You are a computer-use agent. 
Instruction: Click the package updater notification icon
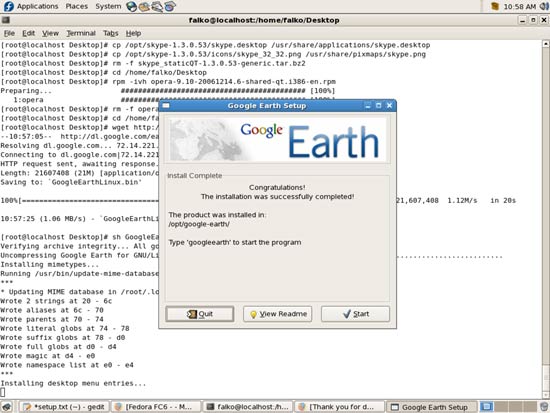pos(495,6)
